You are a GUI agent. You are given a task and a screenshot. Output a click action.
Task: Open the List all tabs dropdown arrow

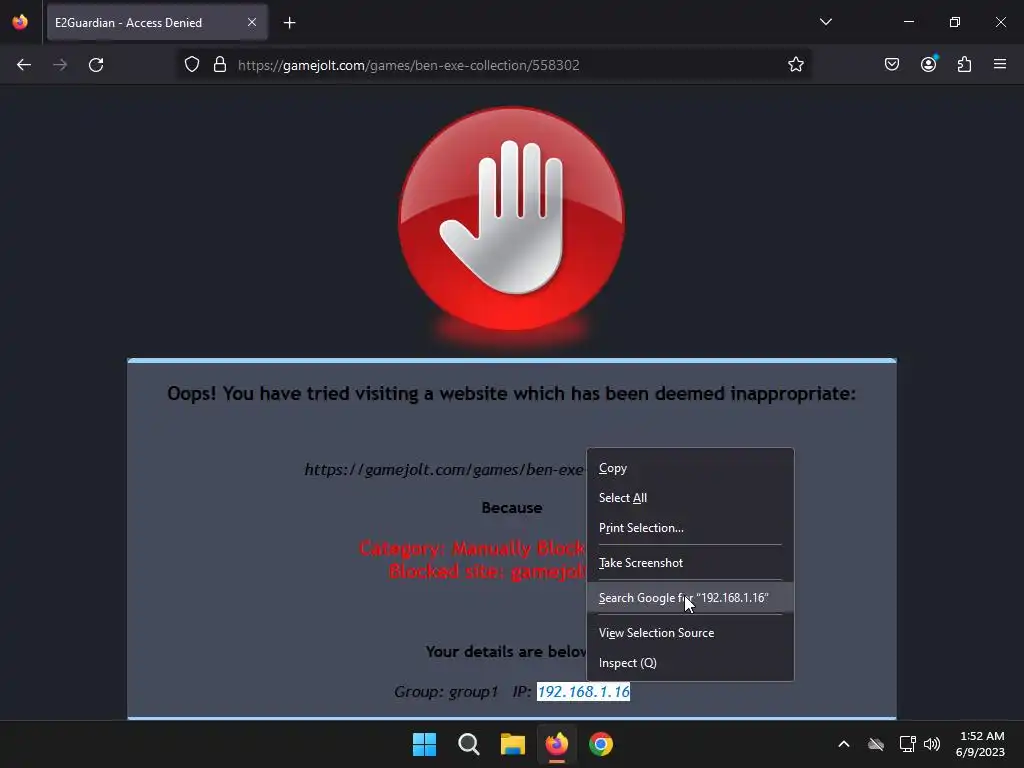(x=825, y=22)
